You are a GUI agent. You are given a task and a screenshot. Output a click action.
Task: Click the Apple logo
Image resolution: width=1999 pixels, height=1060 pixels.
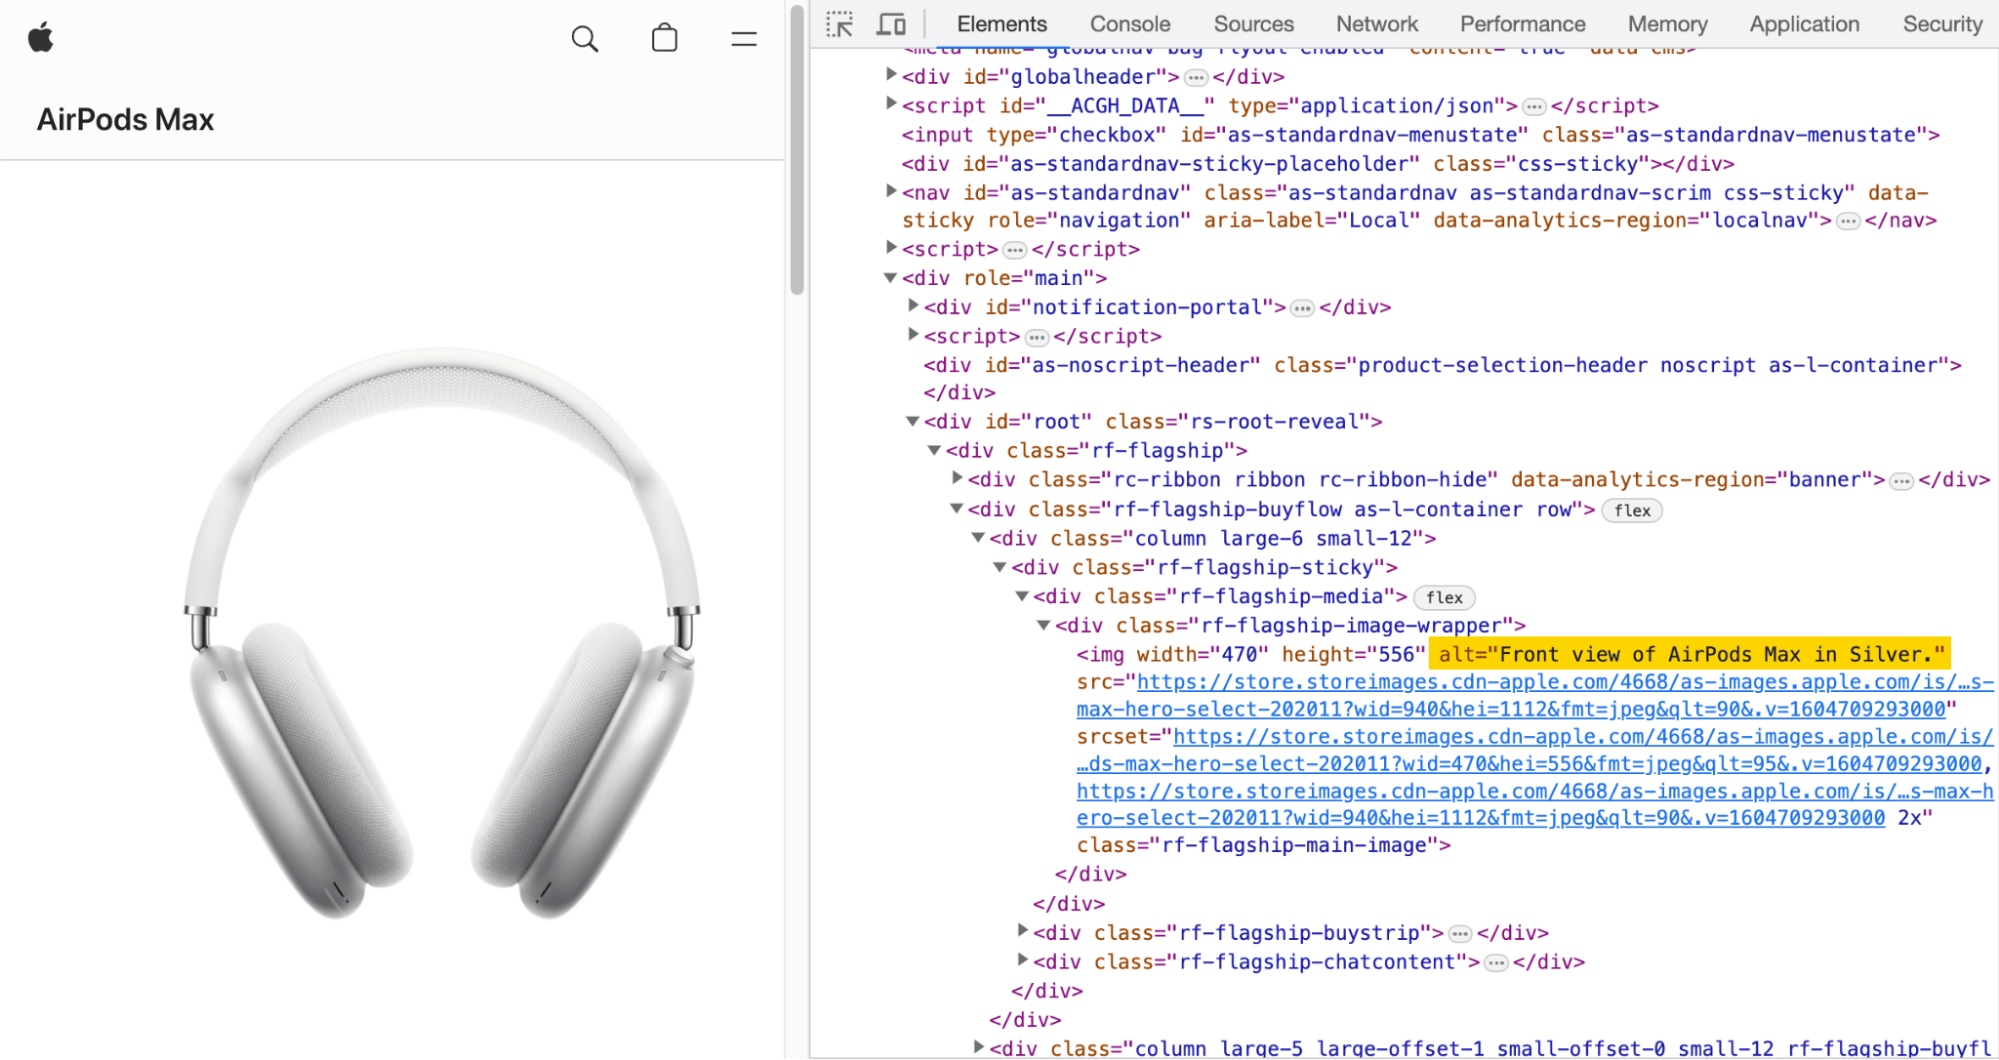[x=40, y=37]
